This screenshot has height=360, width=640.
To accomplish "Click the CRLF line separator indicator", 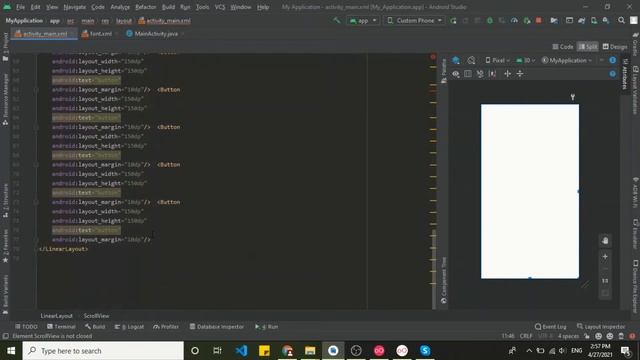I will click(x=526, y=336).
